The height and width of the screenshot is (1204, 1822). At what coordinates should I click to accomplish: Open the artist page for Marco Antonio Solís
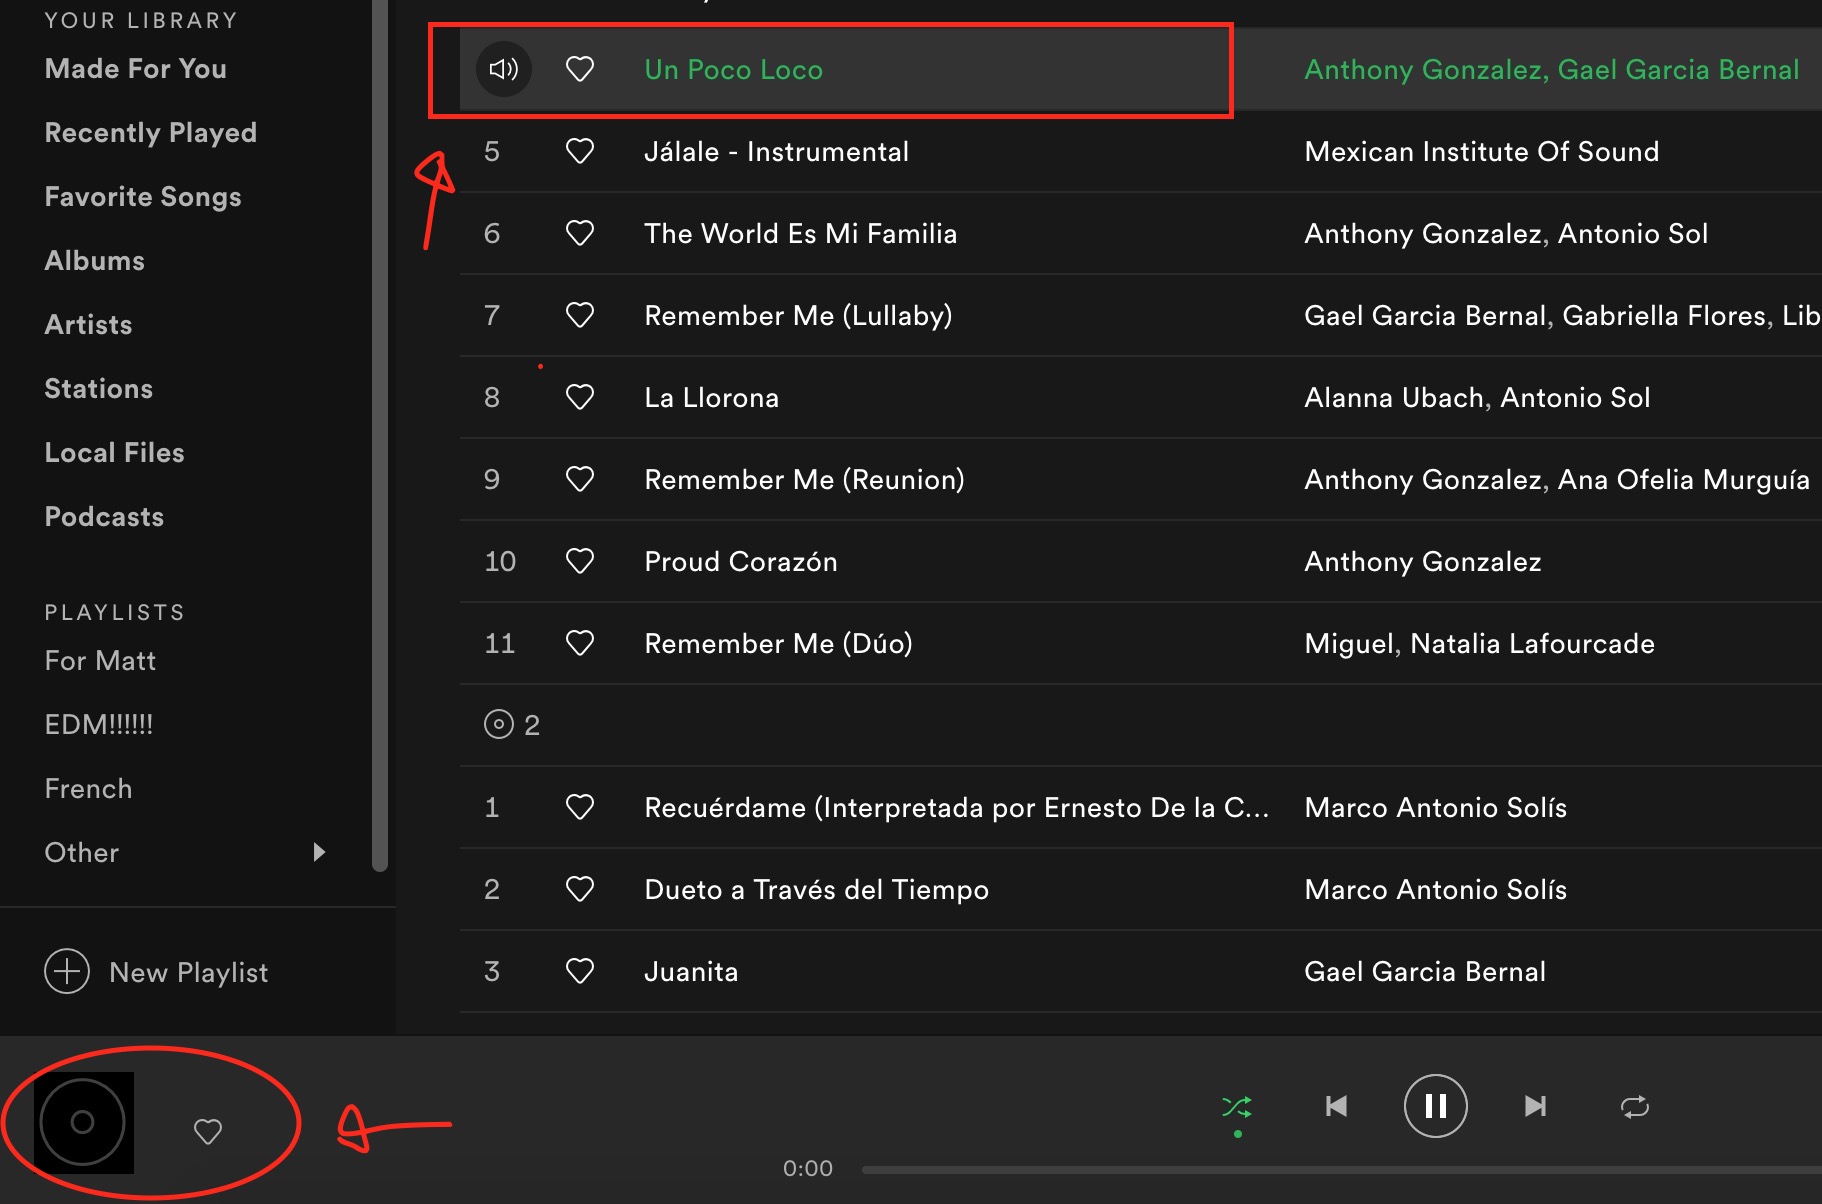(1435, 807)
